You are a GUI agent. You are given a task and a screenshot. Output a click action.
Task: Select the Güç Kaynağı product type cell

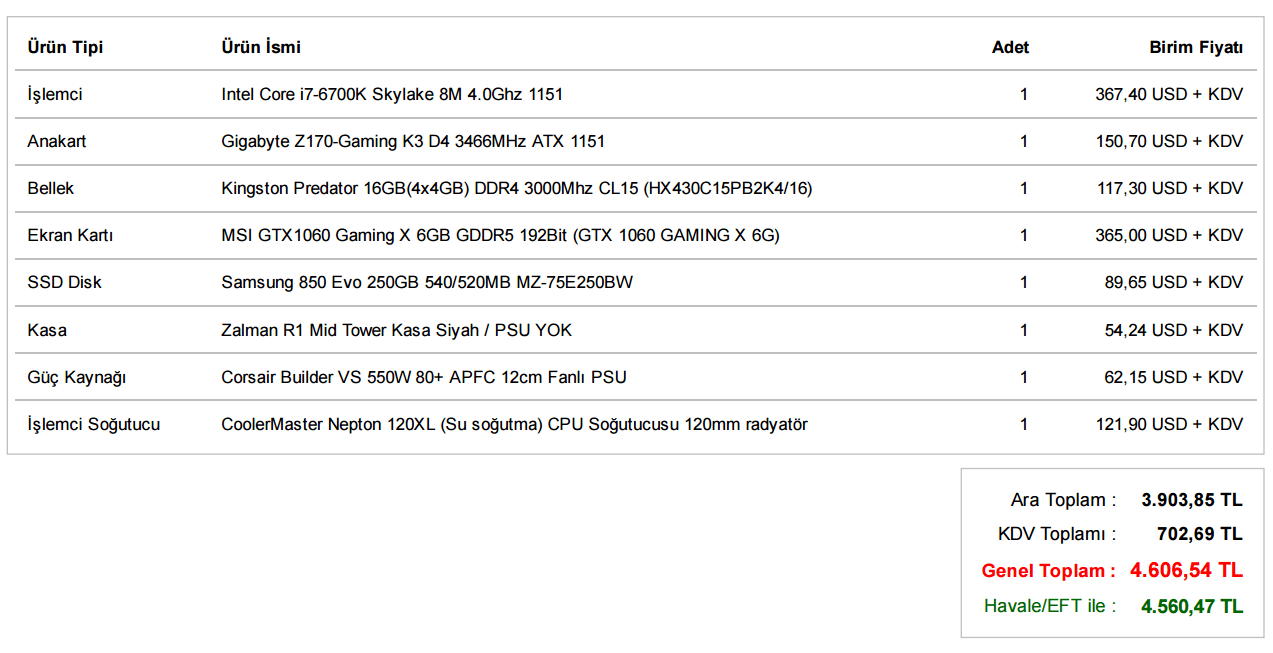77,377
